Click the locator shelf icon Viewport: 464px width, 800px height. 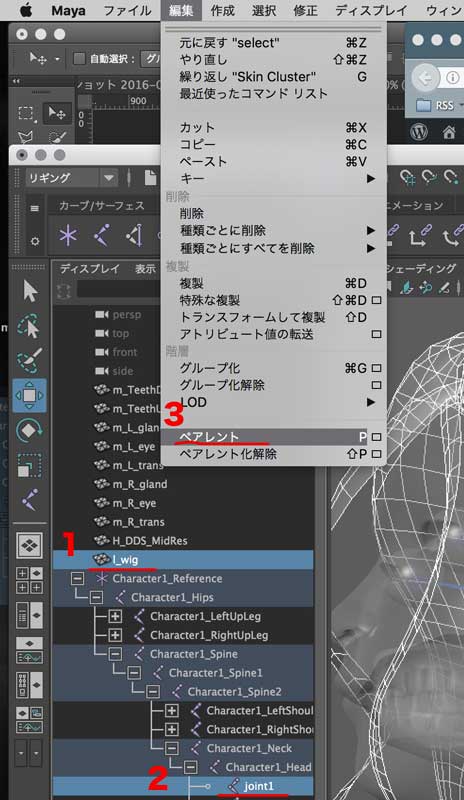coord(67,236)
